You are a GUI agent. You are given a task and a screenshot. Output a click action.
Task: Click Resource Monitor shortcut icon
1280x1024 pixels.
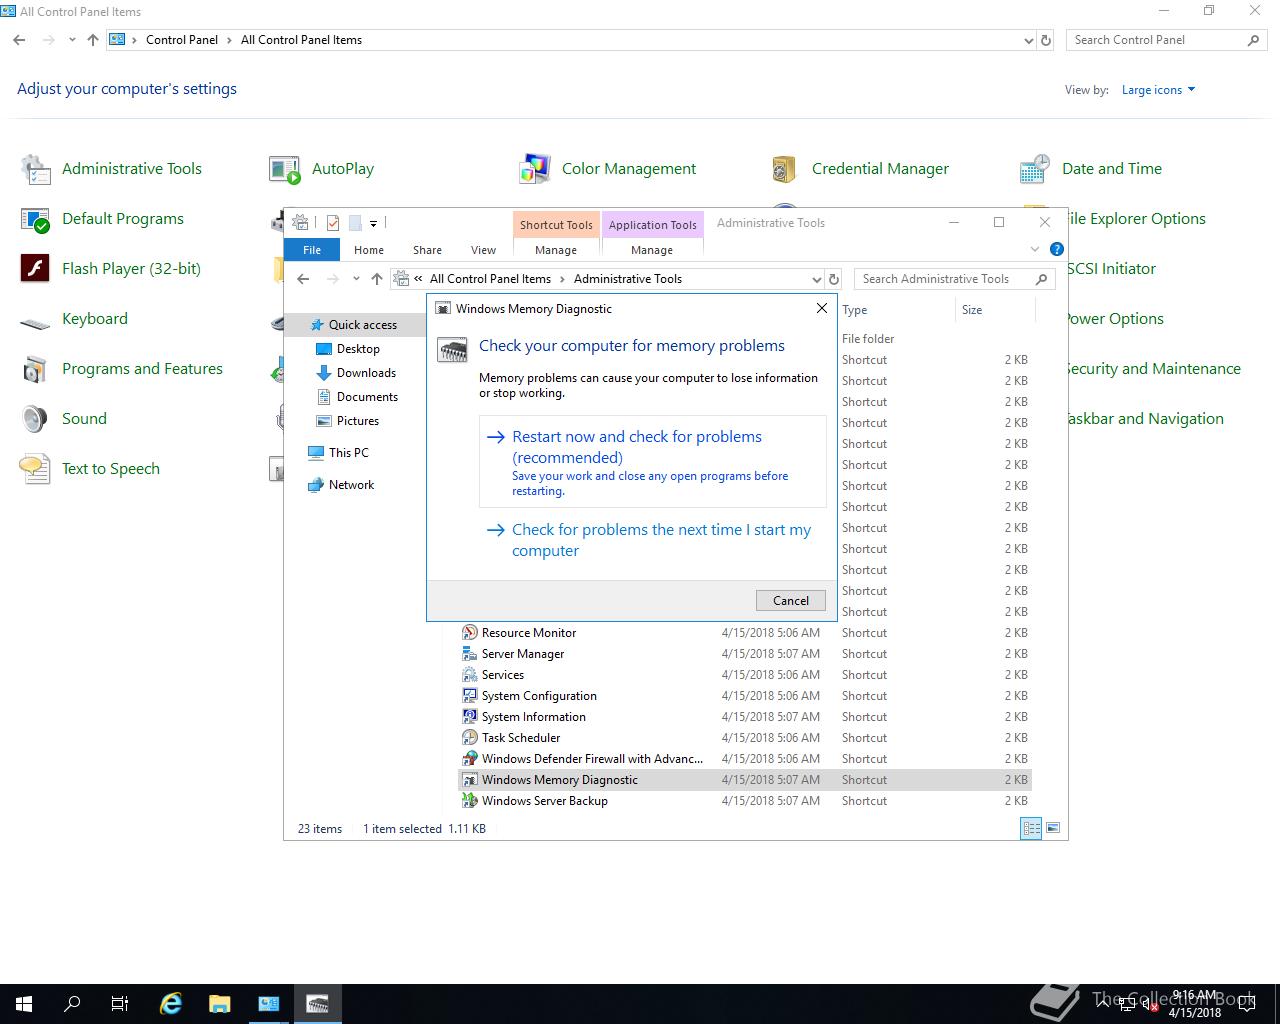[x=469, y=633]
